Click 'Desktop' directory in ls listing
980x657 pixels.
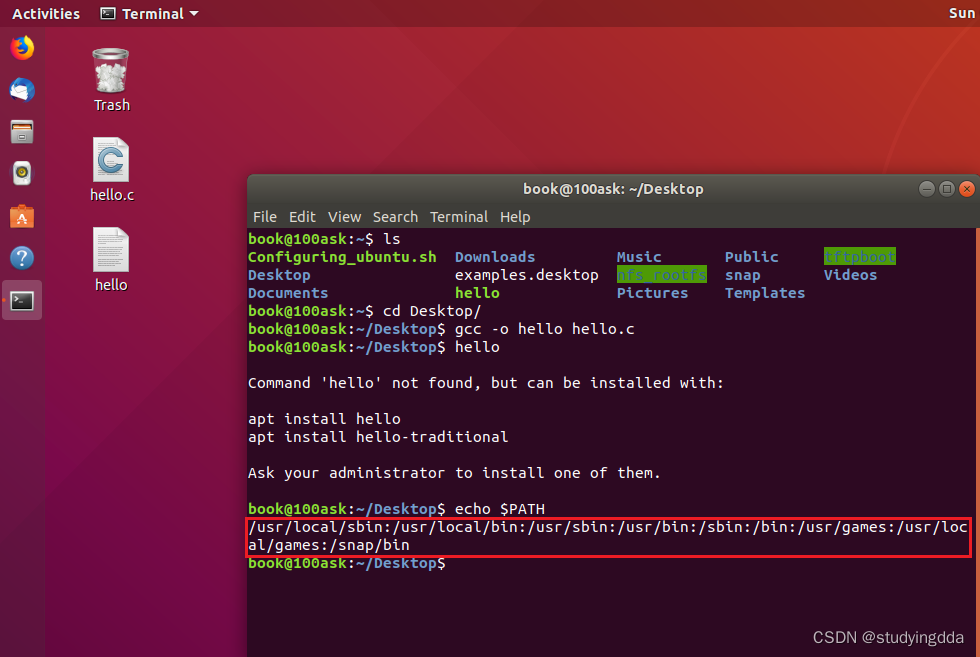click(279, 275)
